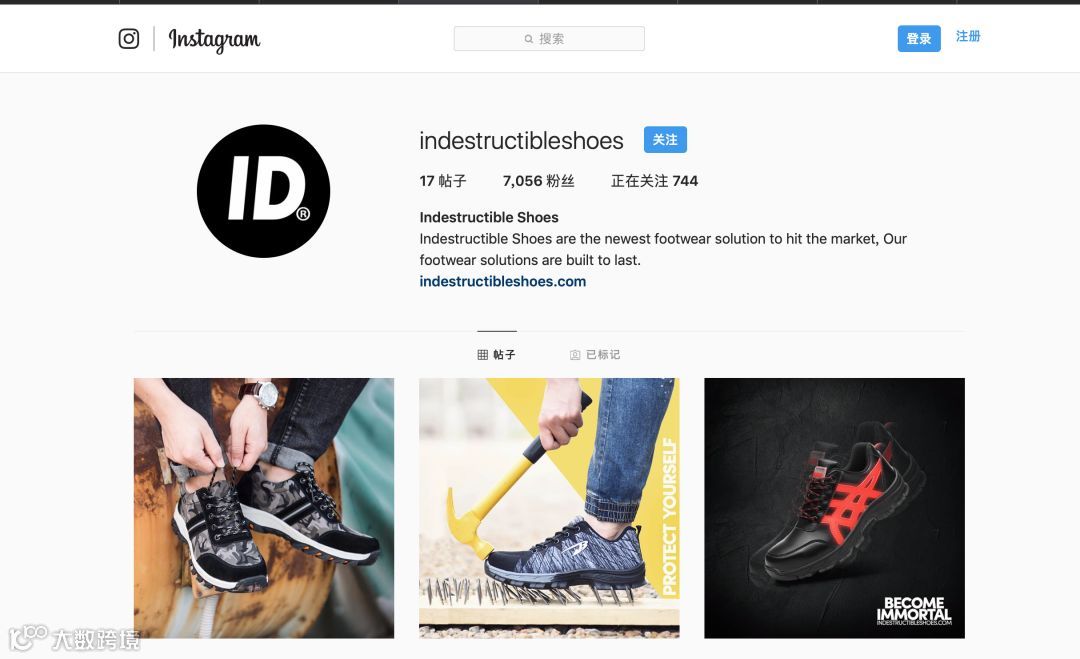Focus the 搜索 search field
Viewport: 1080px width, 659px height.
click(x=549, y=39)
